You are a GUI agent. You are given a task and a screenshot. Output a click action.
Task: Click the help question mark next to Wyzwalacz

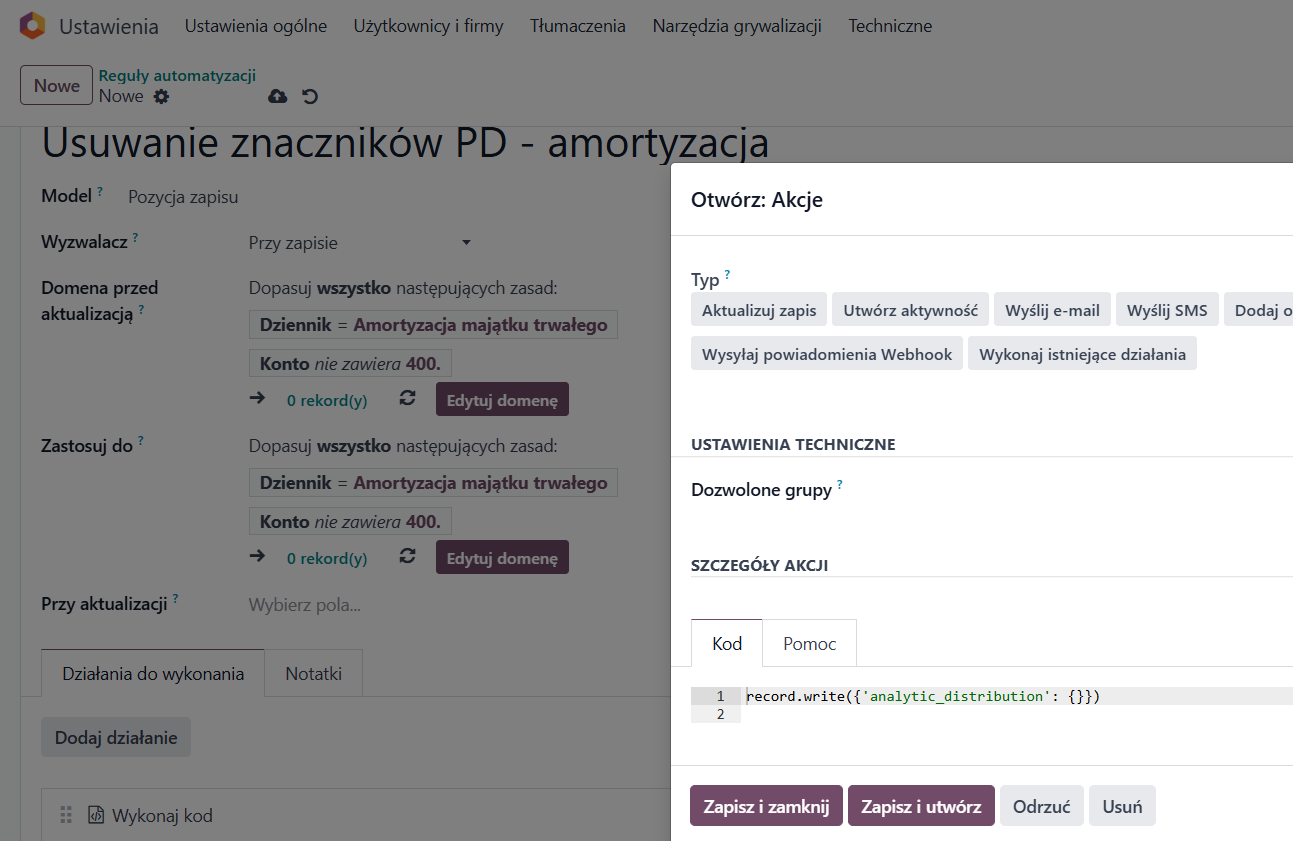(x=135, y=237)
